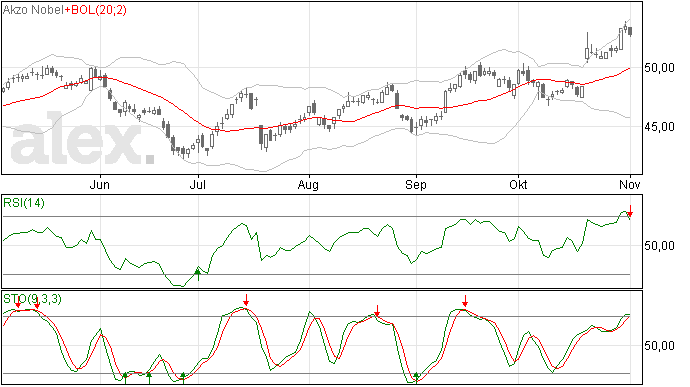Select the Okt month label on the time axis
The height and width of the screenshot is (387, 690).
518,185
